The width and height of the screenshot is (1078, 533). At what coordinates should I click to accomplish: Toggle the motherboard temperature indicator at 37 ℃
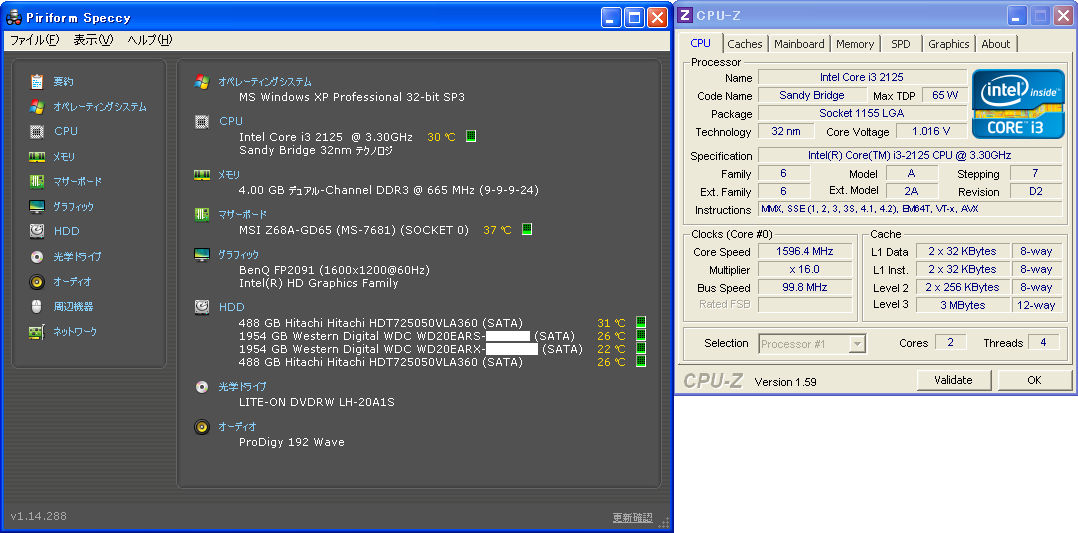[x=527, y=229]
